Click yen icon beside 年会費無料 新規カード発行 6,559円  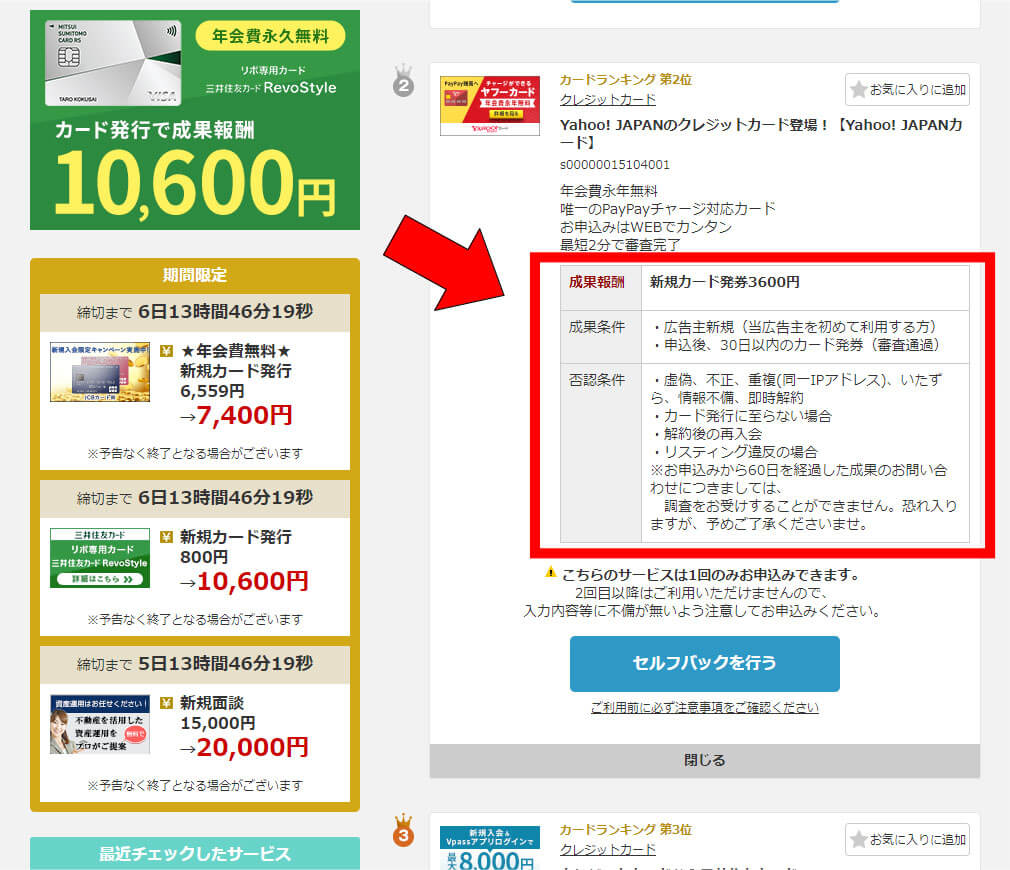[x=166, y=351]
